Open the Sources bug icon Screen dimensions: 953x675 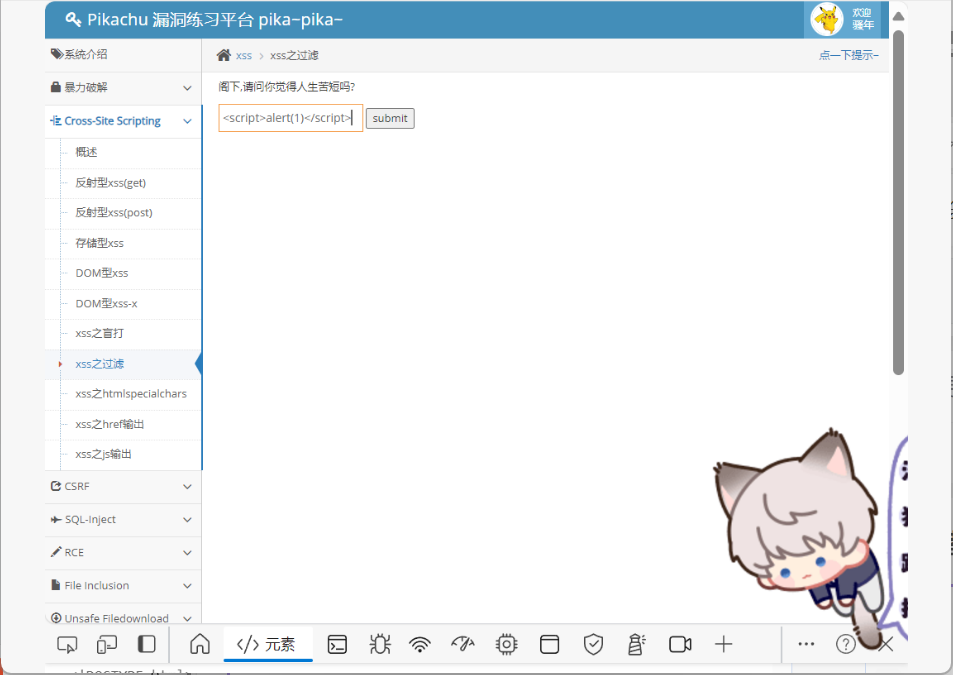(380, 644)
